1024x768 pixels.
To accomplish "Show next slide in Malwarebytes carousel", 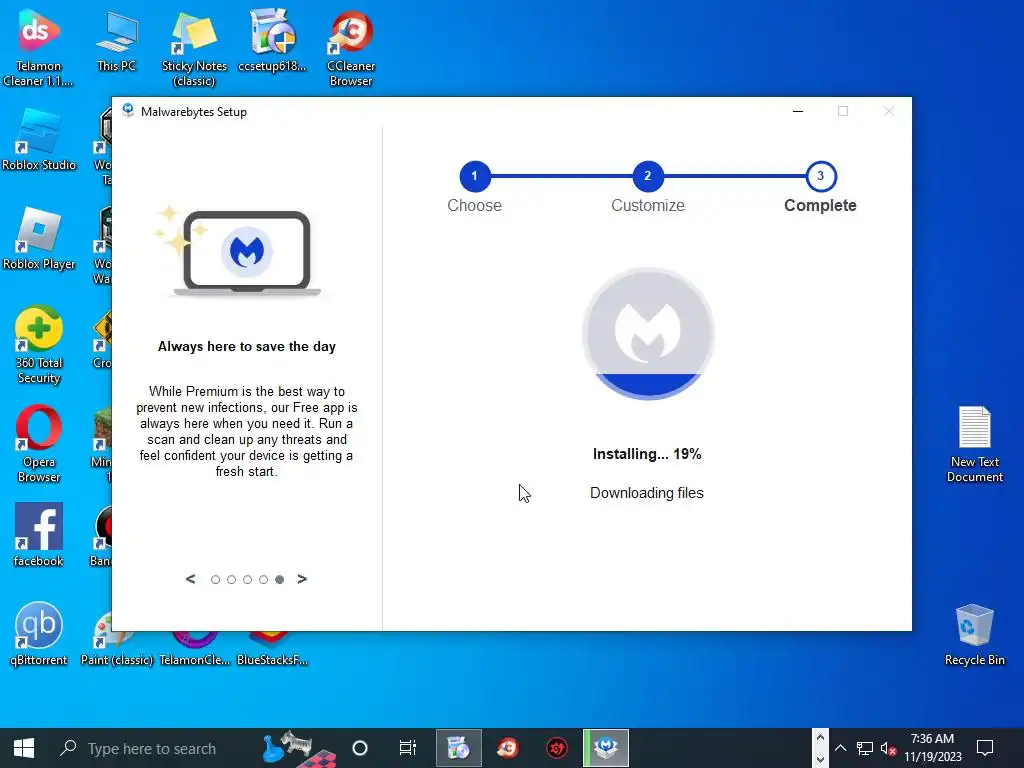I will 302,579.
